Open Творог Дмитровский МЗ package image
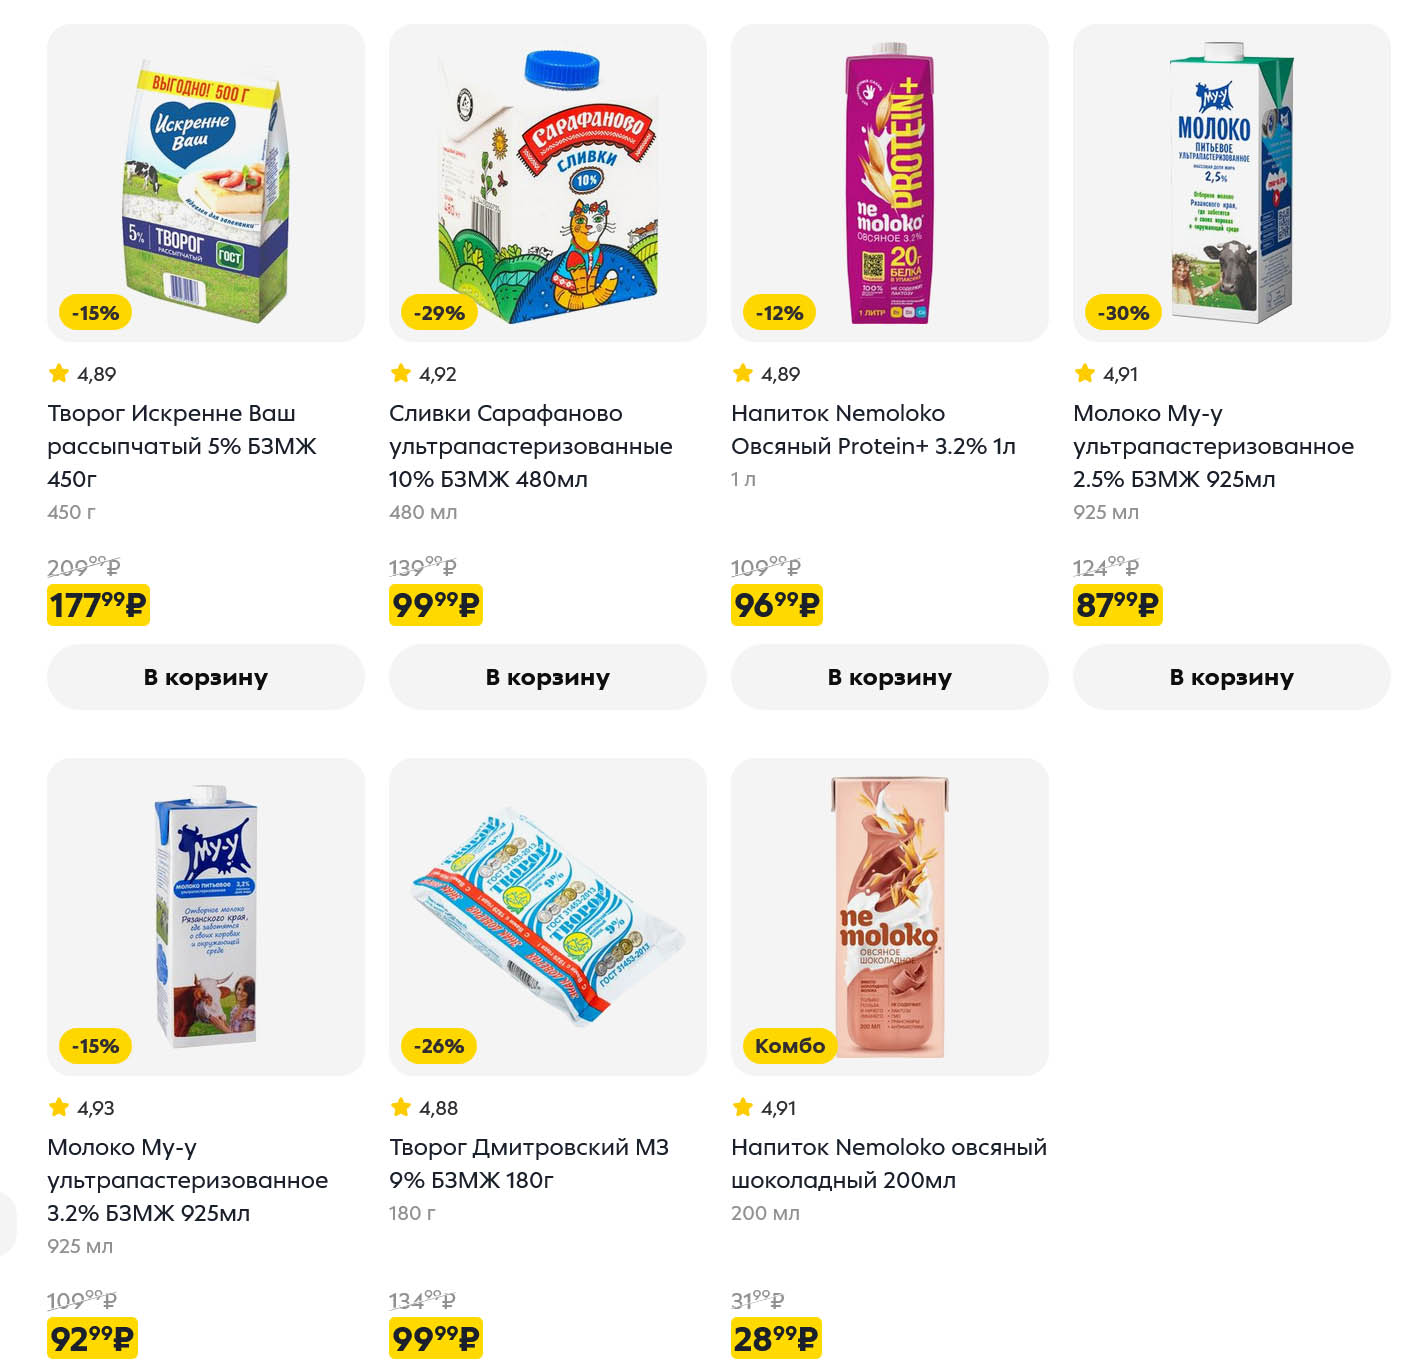This screenshot has width=1417, height=1368. coord(547,917)
